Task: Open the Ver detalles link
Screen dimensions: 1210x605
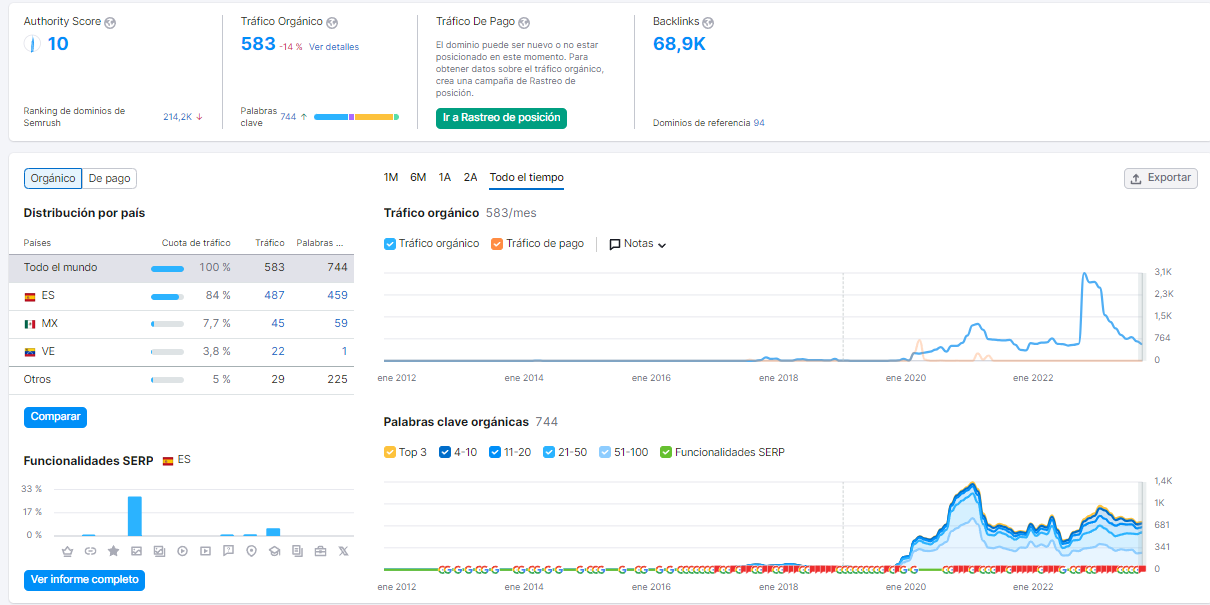Action: pyautogui.click(x=334, y=47)
